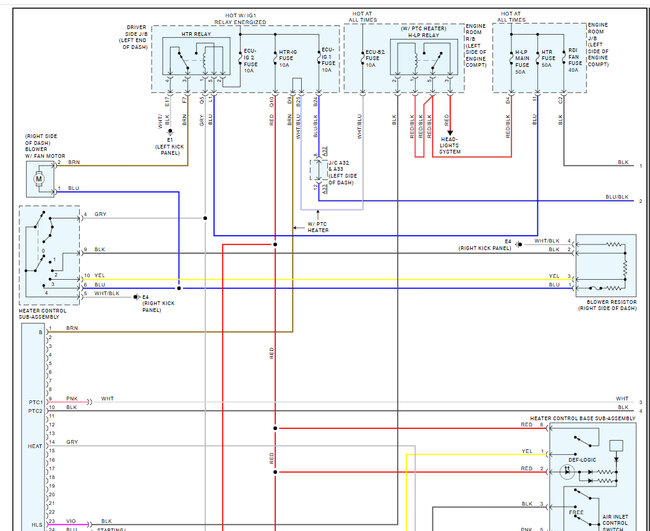
Task: Click the Heater Control Base Sub-Assembly title
Action: (x=582, y=419)
